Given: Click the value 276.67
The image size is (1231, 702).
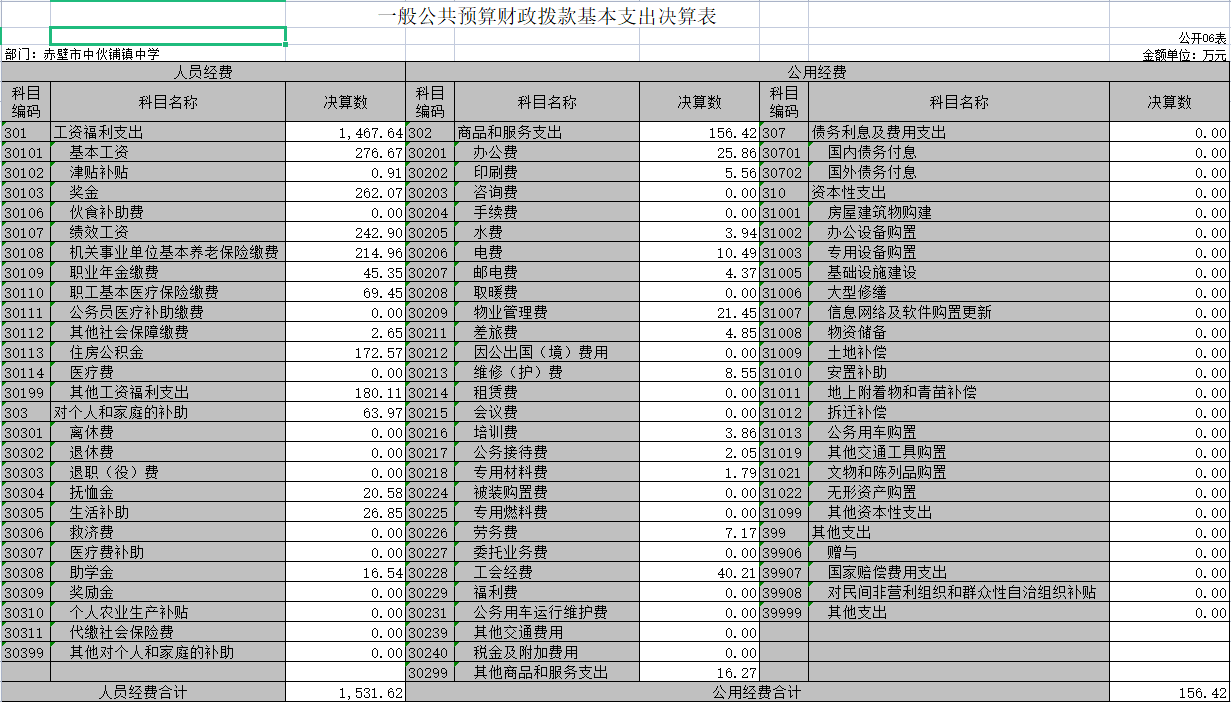Looking at the screenshot, I should 345,152.
